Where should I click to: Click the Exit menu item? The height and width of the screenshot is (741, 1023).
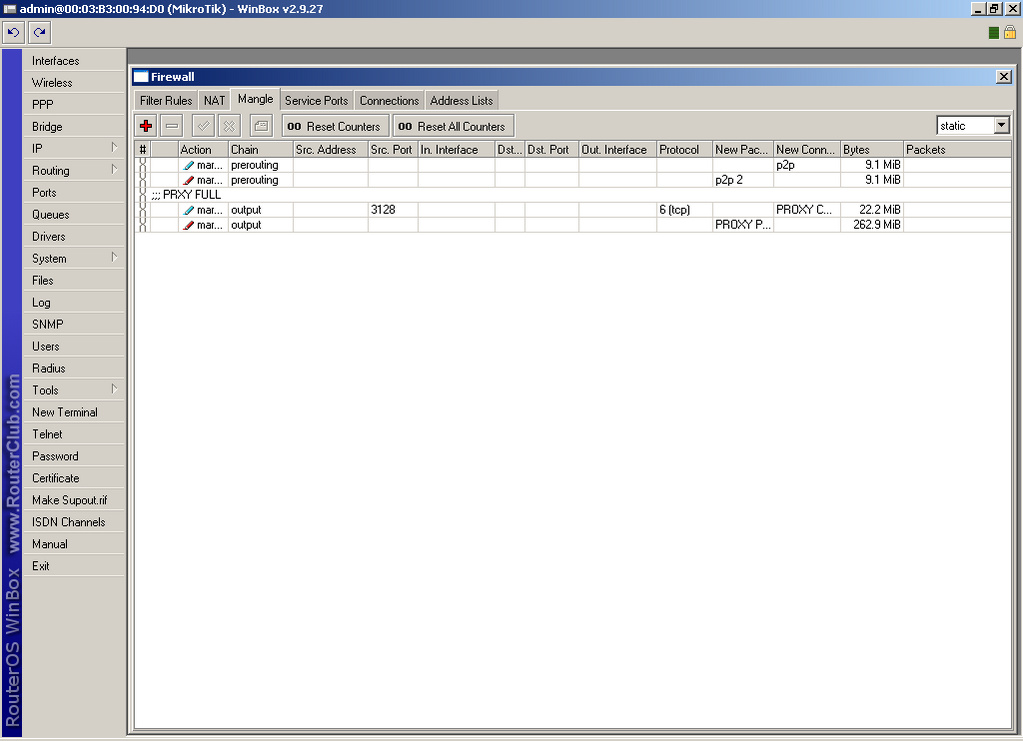point(74,566)
